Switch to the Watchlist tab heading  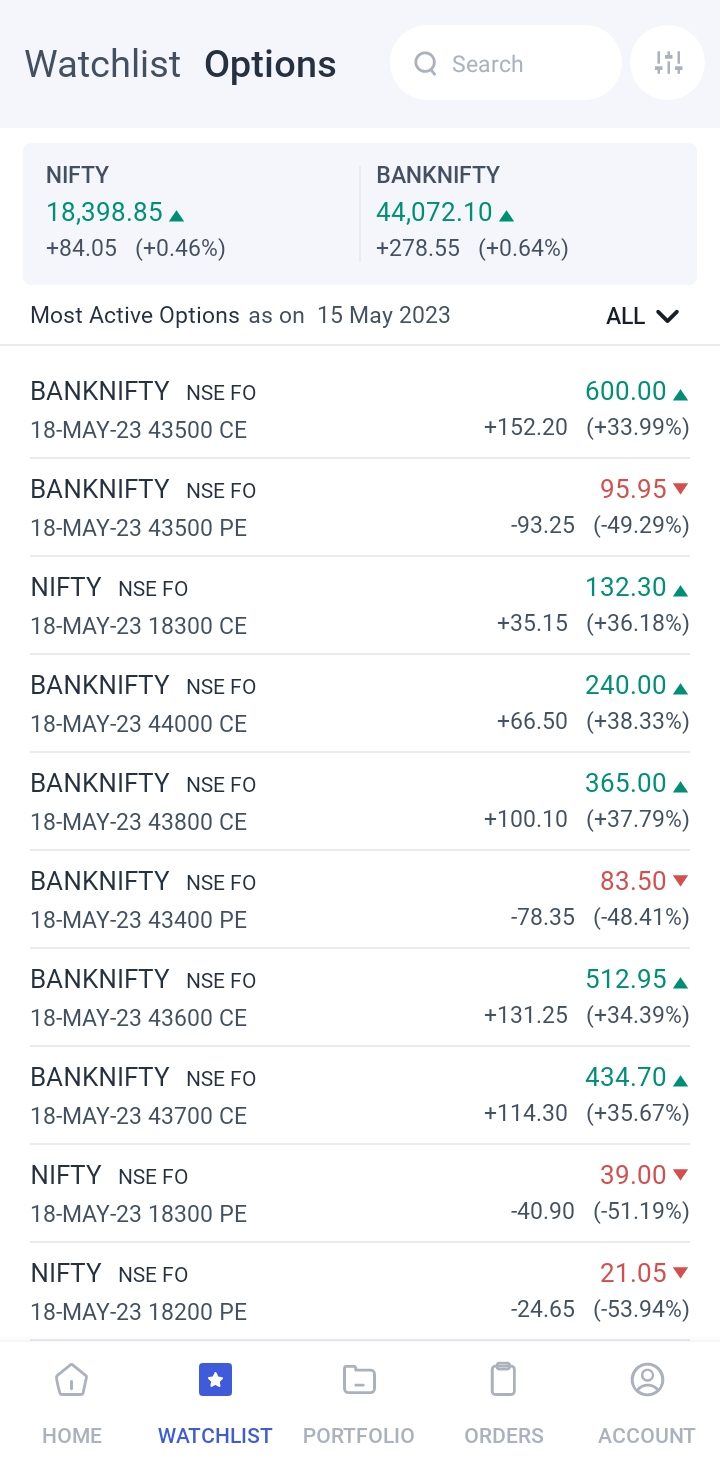click(x=103, y=64)
